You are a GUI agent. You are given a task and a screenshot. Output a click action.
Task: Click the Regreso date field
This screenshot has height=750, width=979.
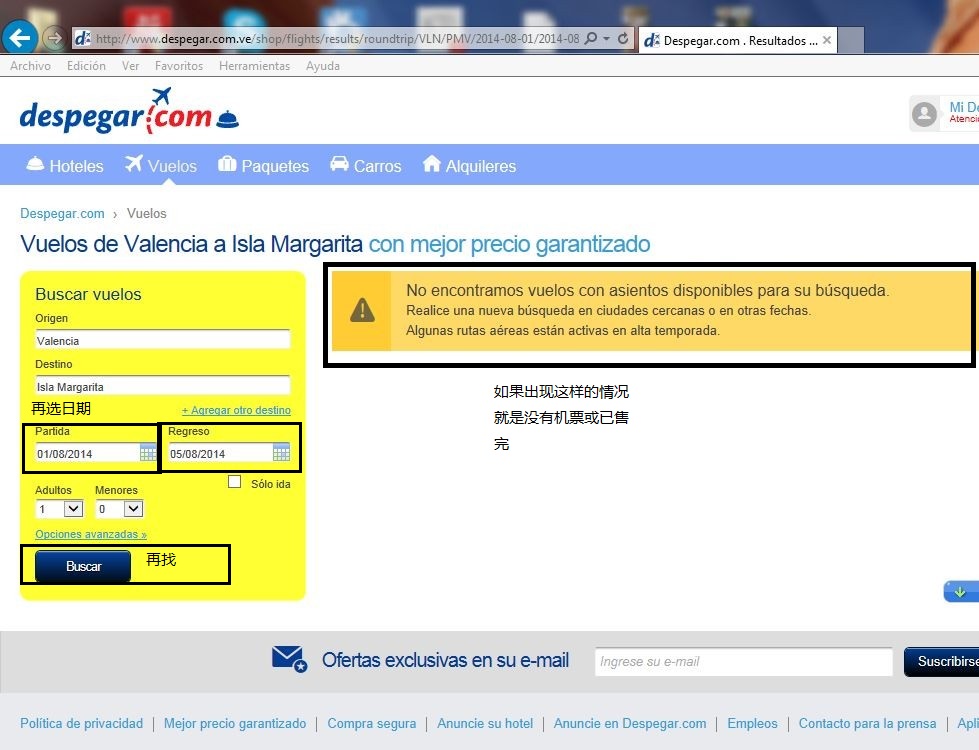click(220, 453)
